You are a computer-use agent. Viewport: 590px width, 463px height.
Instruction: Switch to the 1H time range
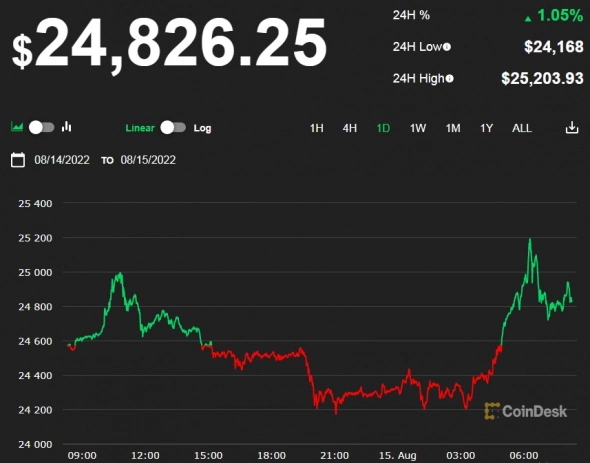pyautogui.click(x=316, y=128)
